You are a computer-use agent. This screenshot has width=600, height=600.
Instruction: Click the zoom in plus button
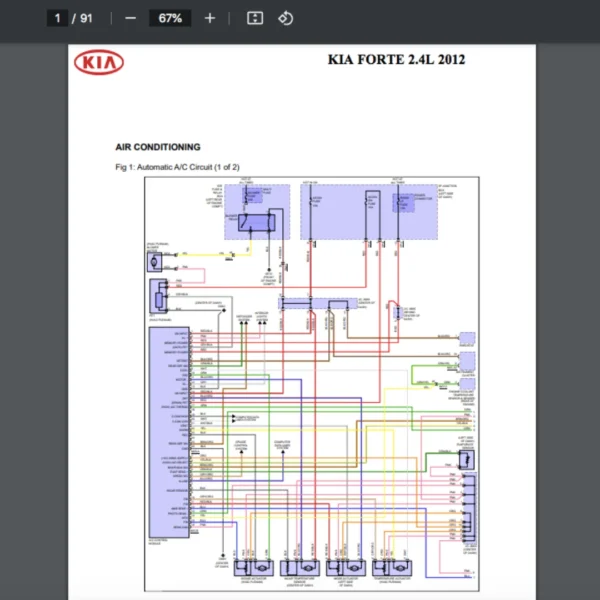click(209, 18)
